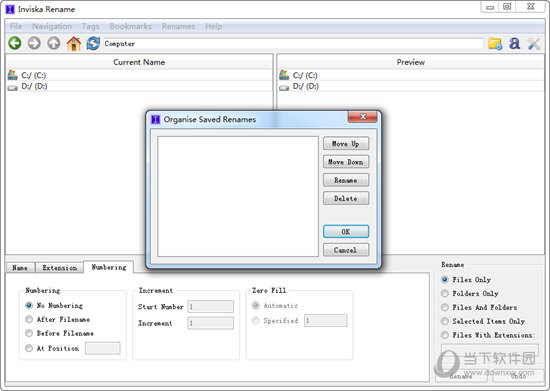Viewport: 550px width, 391px height.
Task: Click the blue letter 'a' toolbar icon
Action: 515,43
